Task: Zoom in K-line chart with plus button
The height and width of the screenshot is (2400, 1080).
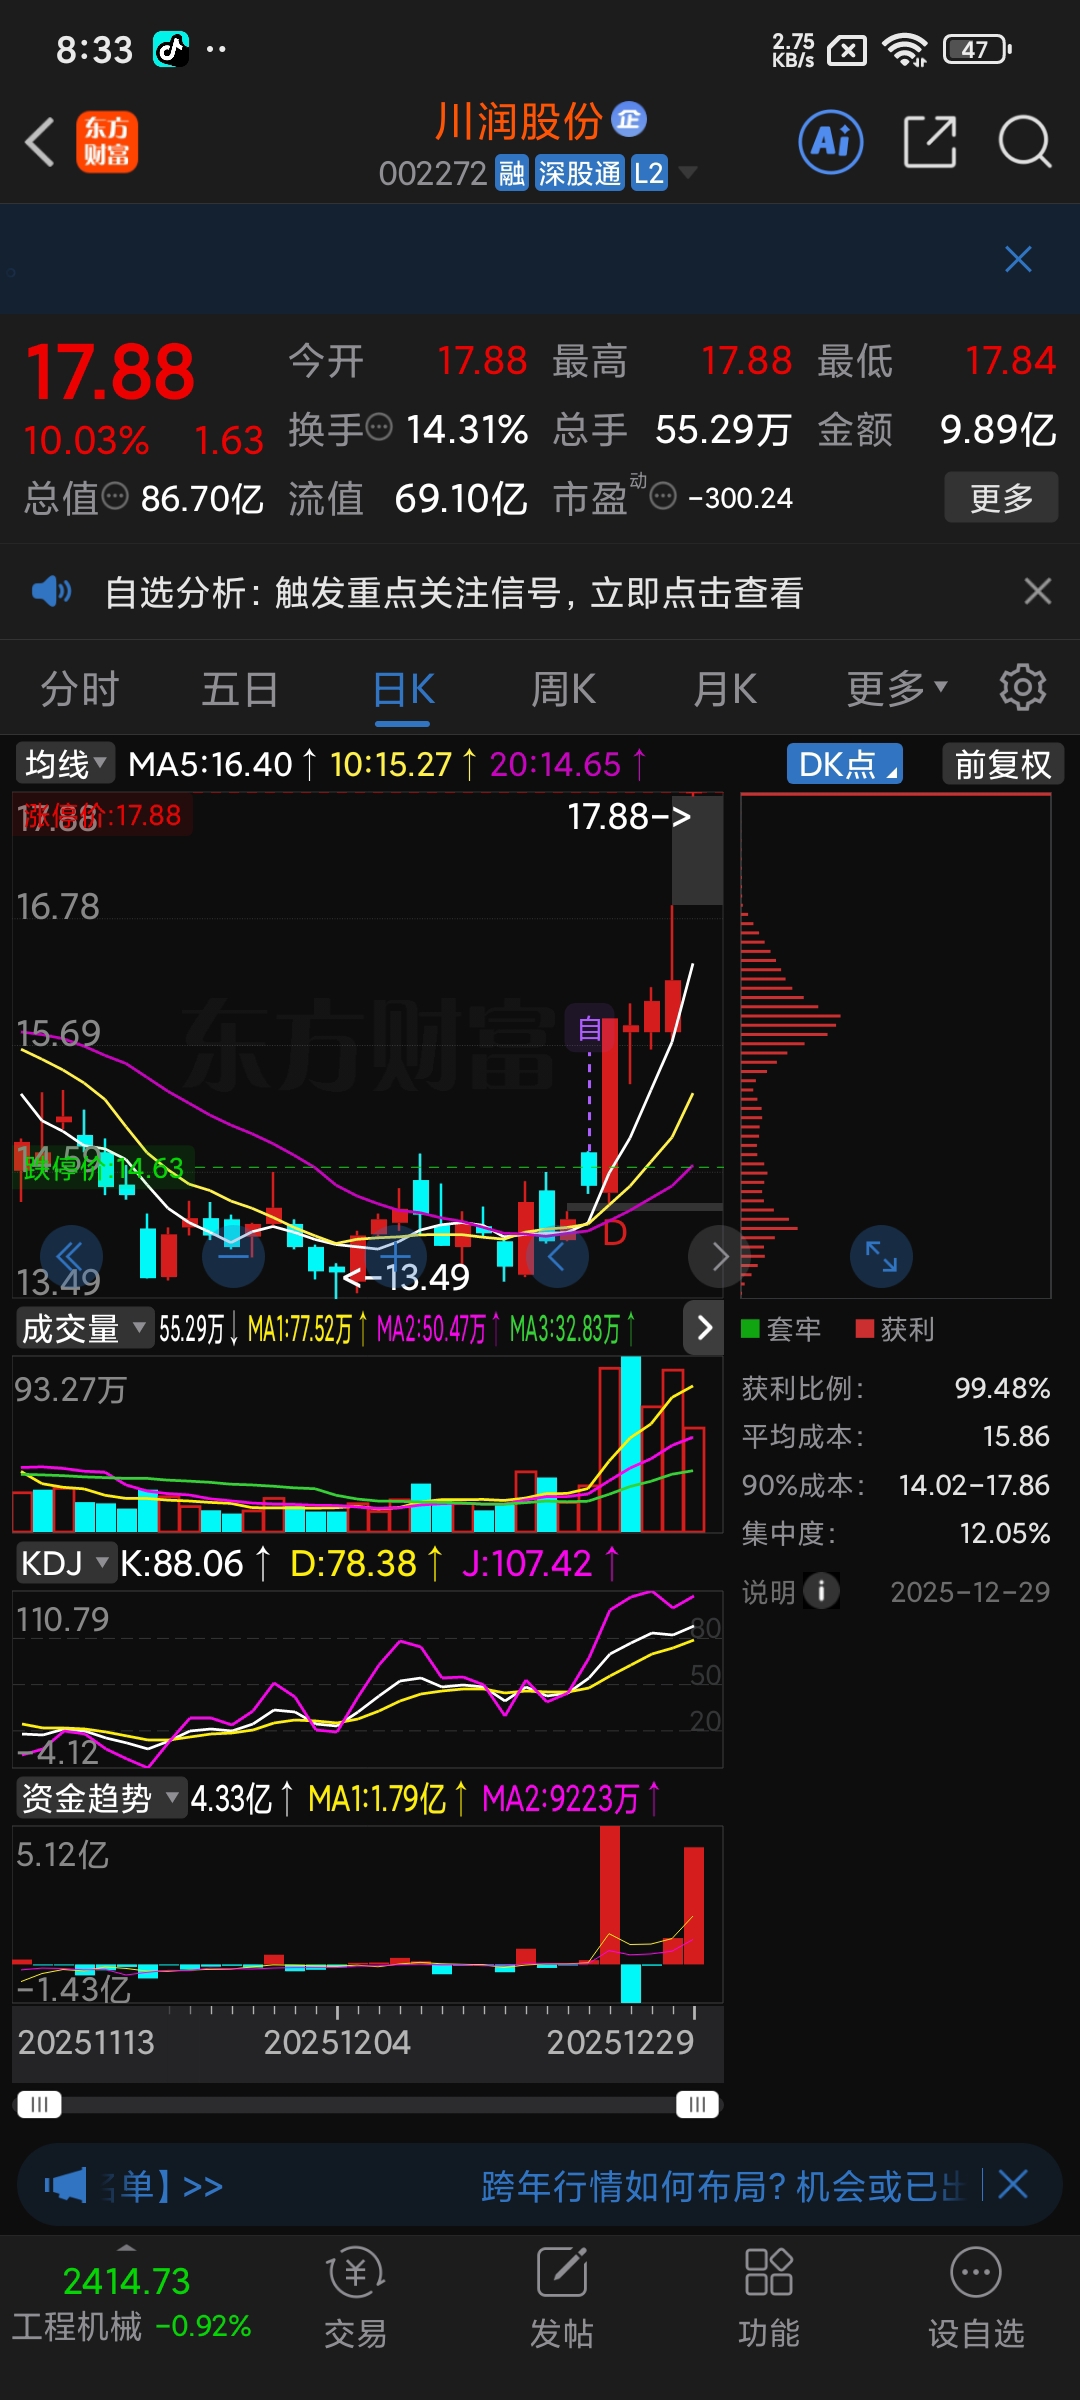Action: pyautogui.click(x=395, y=1256)
